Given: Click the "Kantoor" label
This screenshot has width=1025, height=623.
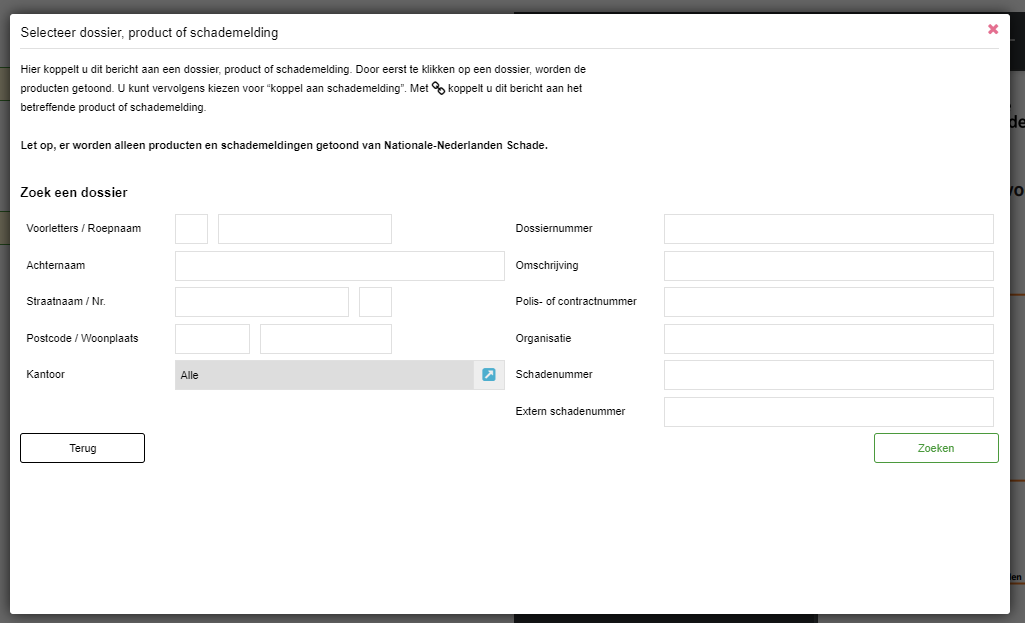Looking at the screenshot, I should 46,374.
